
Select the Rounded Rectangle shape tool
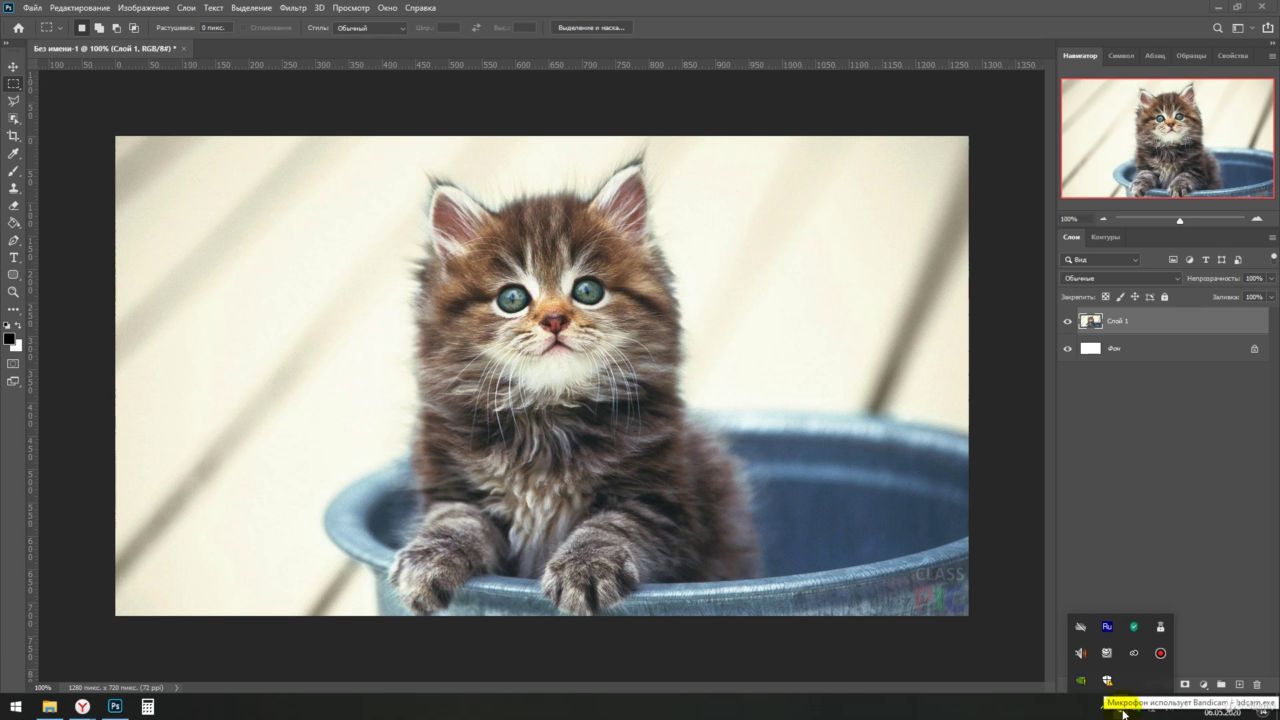13,275
